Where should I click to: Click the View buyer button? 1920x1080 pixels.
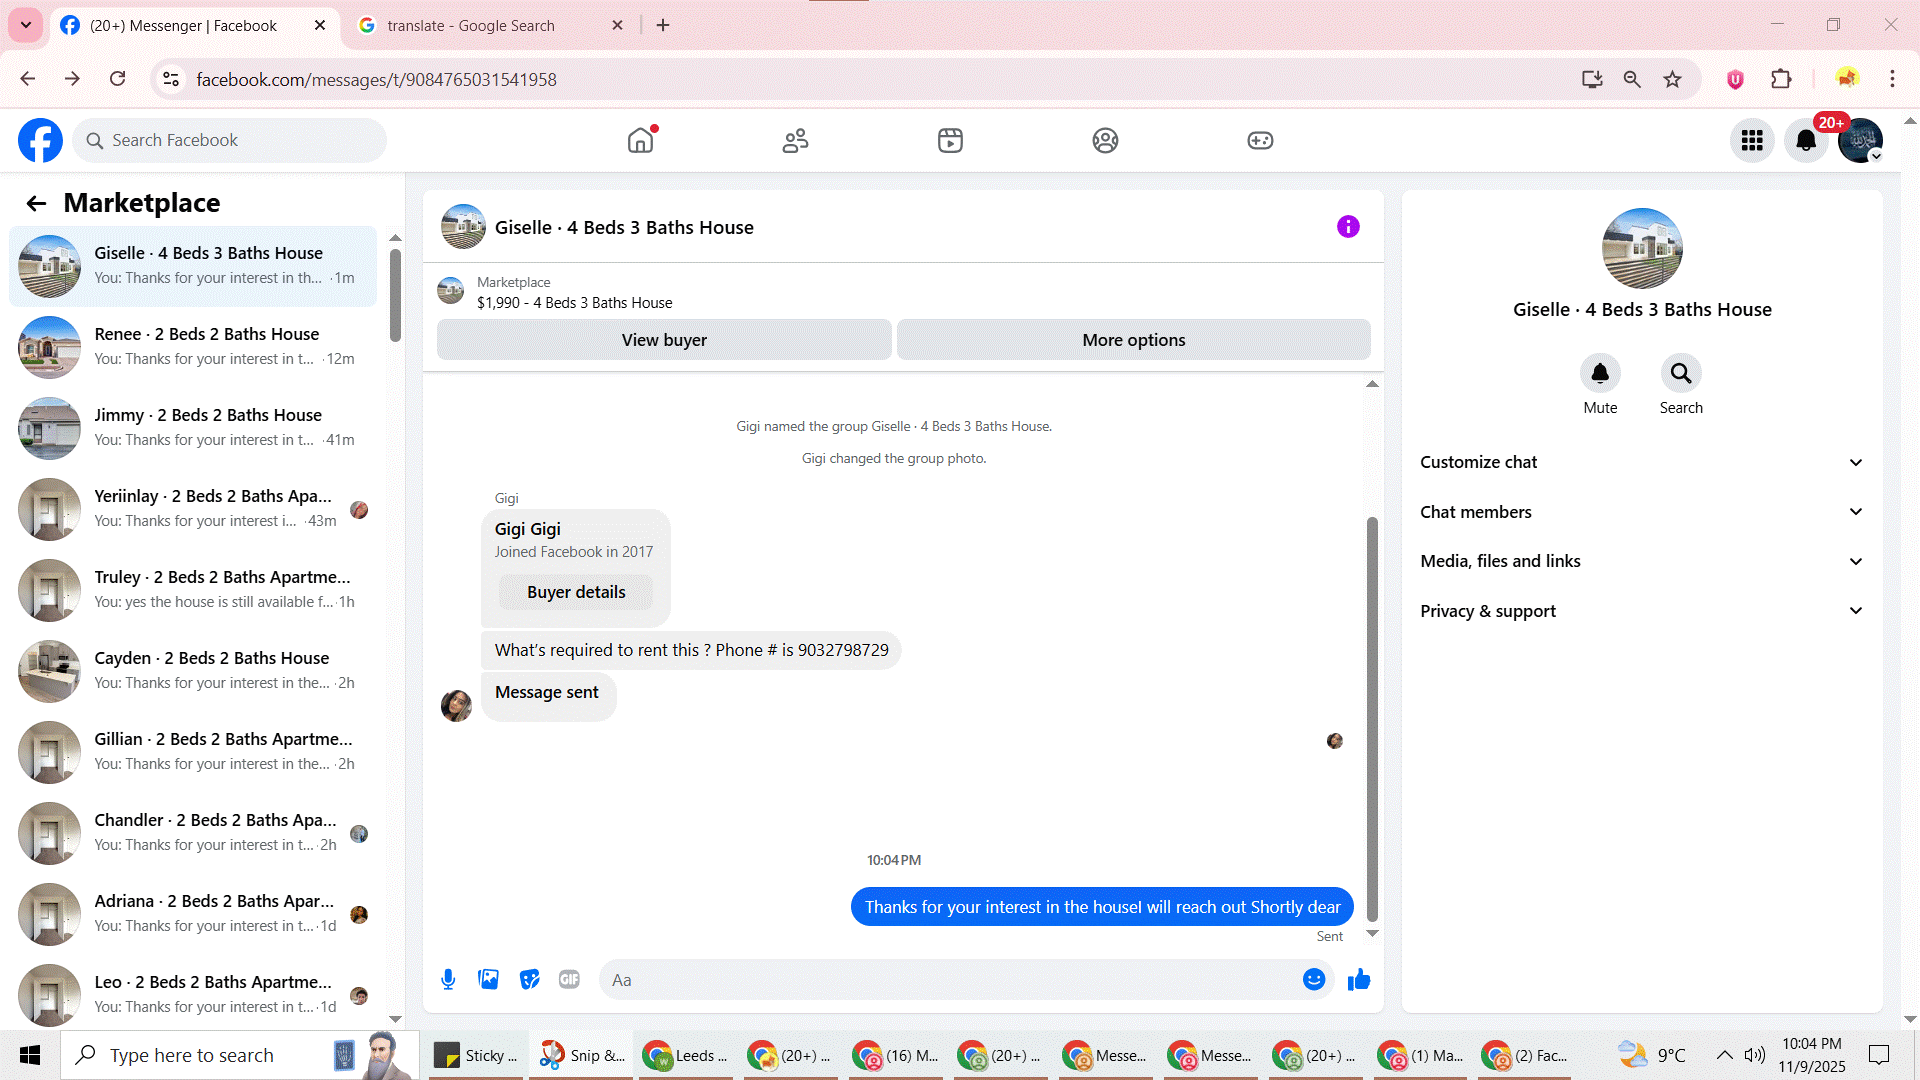click(x=664, y=340)
